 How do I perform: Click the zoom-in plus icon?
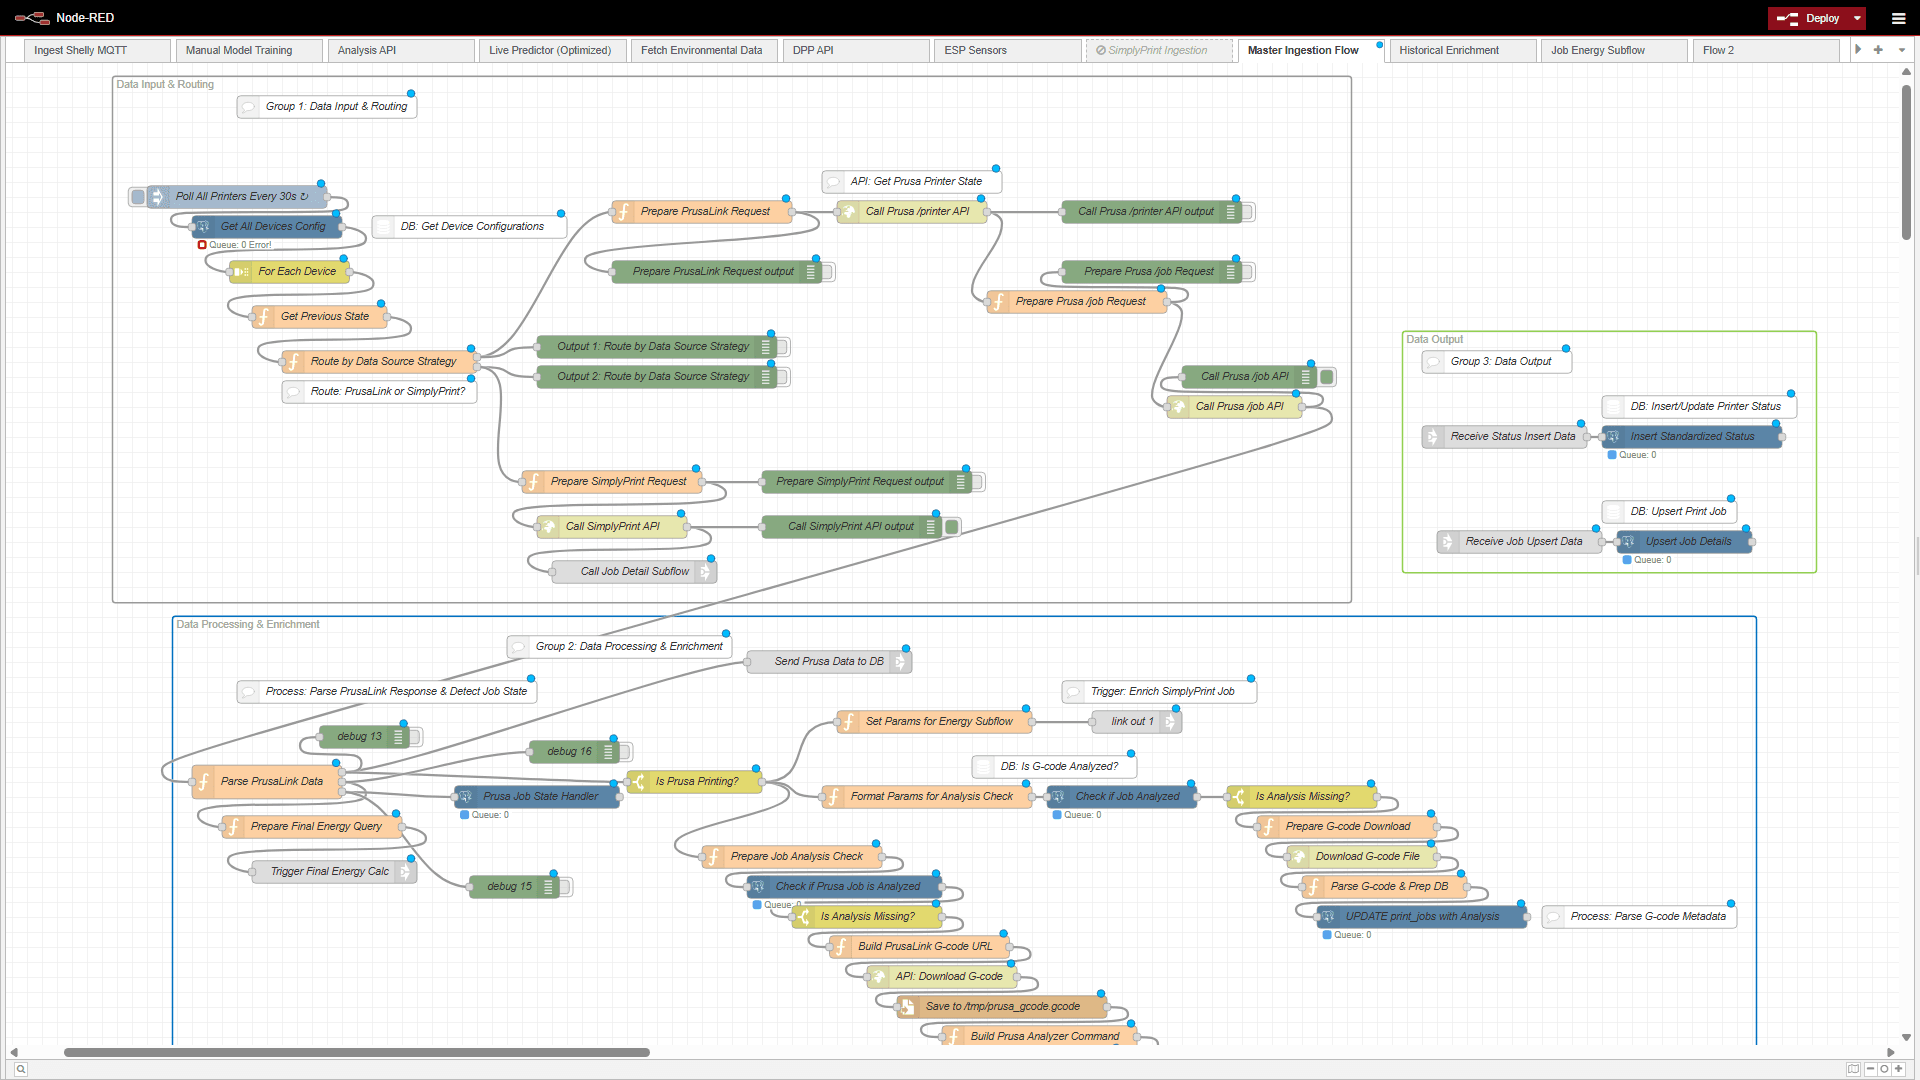pos(1897,1068)
